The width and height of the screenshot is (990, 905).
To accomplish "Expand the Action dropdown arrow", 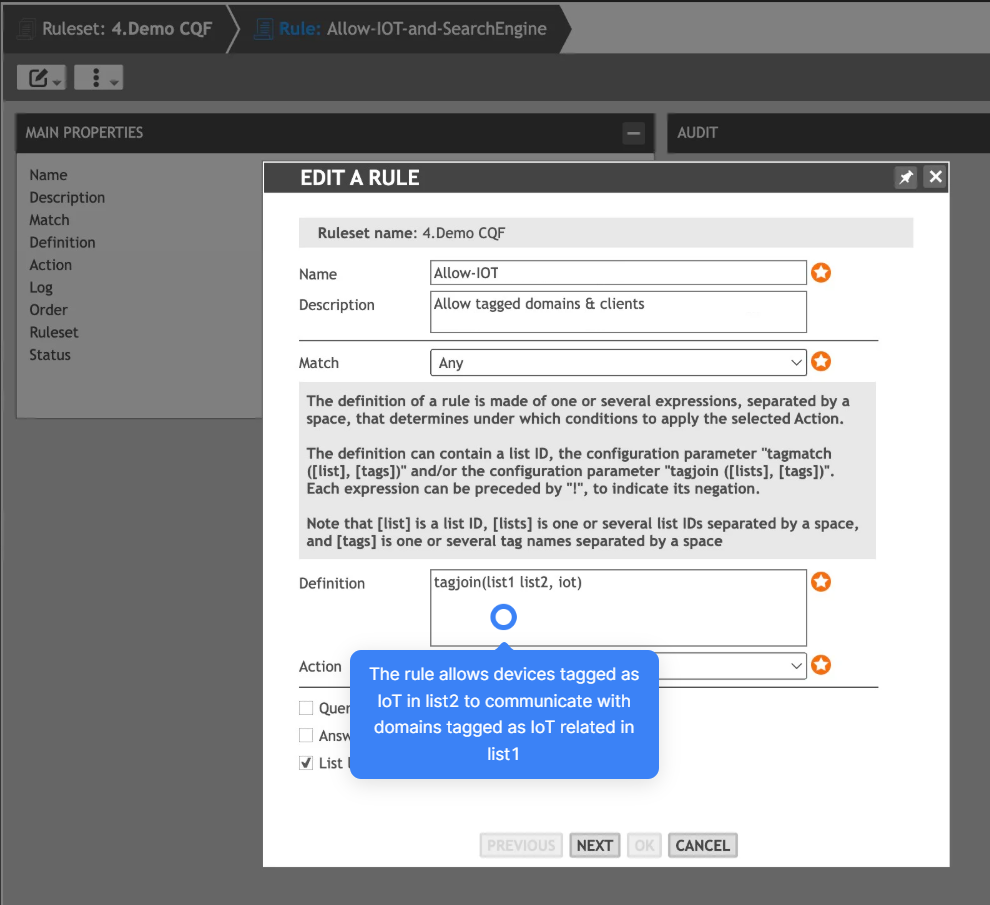I will pyautogui.click(x=796, y=665).
